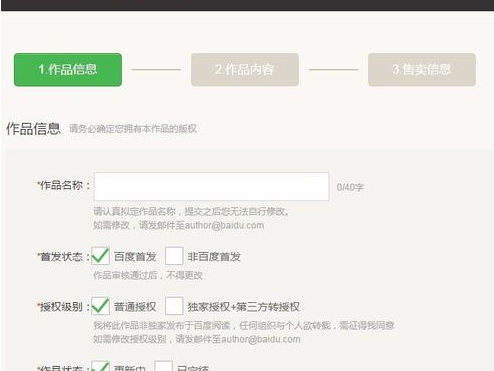Click the *首发状态 field label
This screenshot has height=371, width=494.
coord(63,257)
